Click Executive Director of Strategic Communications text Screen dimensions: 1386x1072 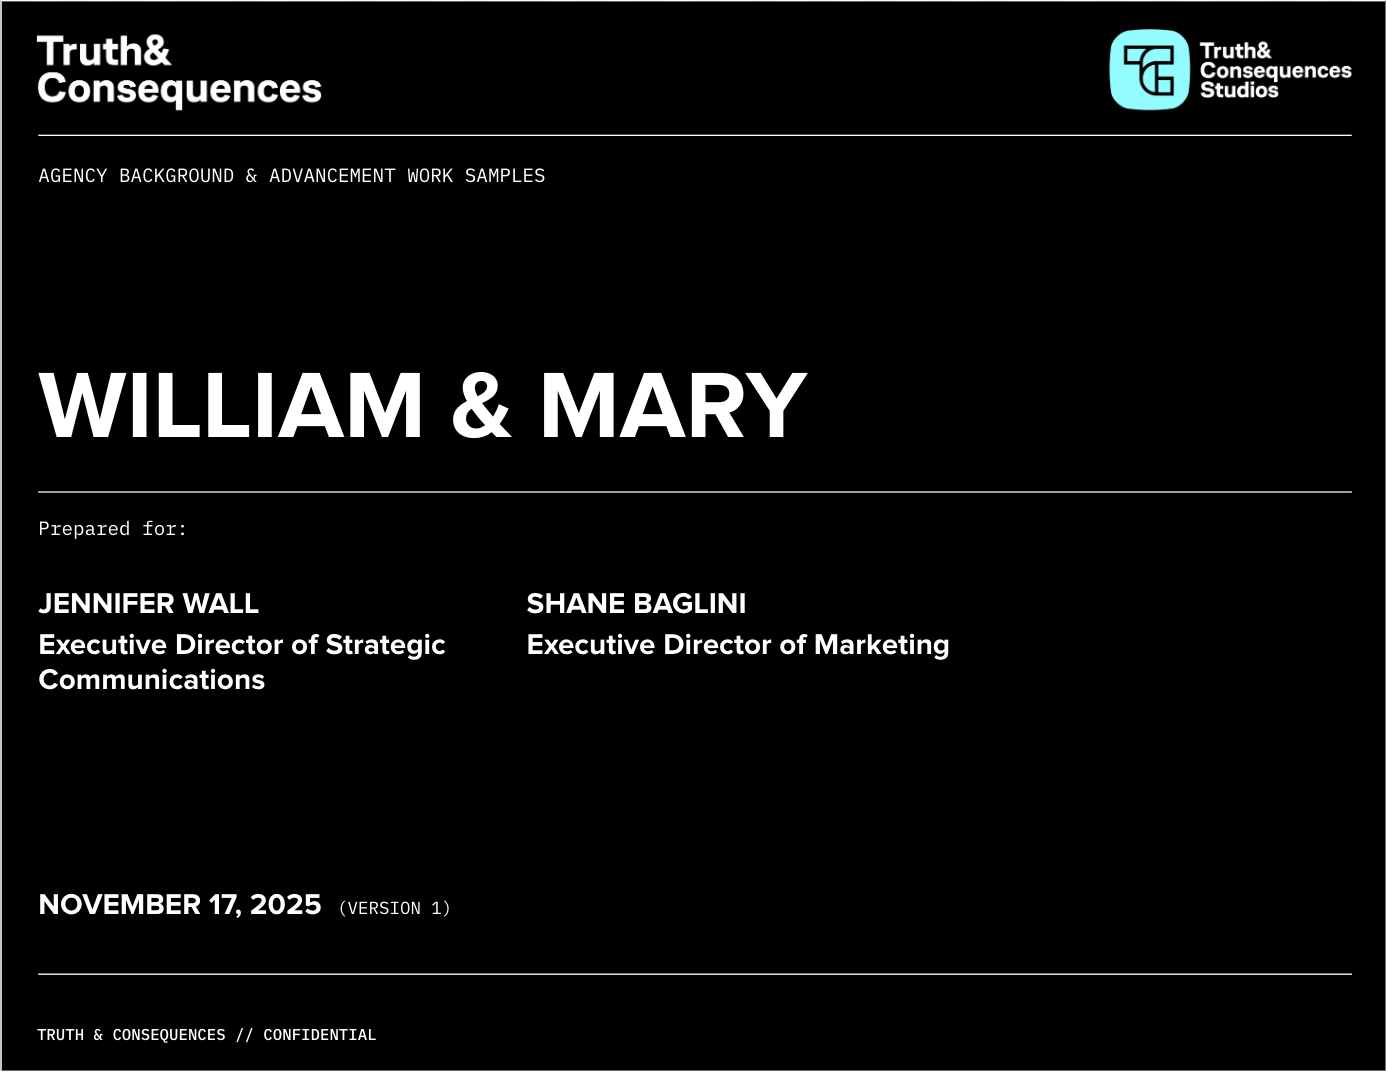pos(241,662)
